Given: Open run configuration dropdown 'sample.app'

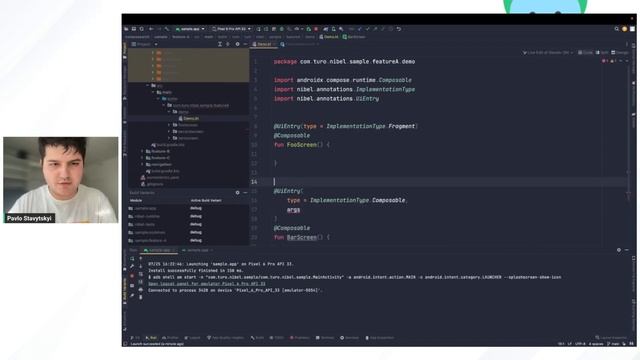Looking at the screenshot, I should click(x=190, y=29).
